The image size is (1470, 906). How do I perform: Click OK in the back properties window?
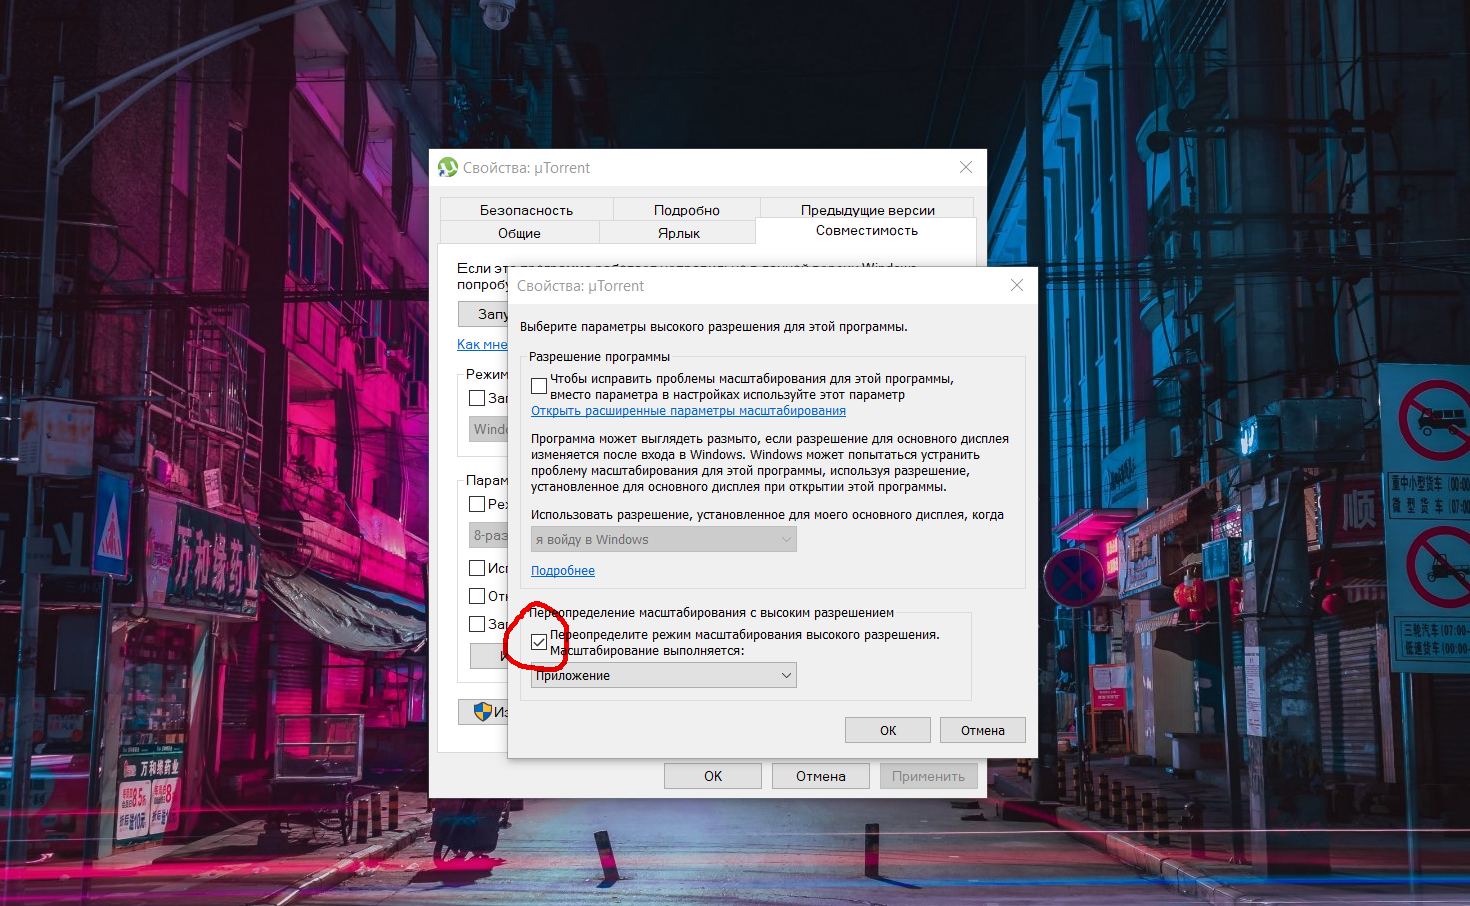click(713, 776)
